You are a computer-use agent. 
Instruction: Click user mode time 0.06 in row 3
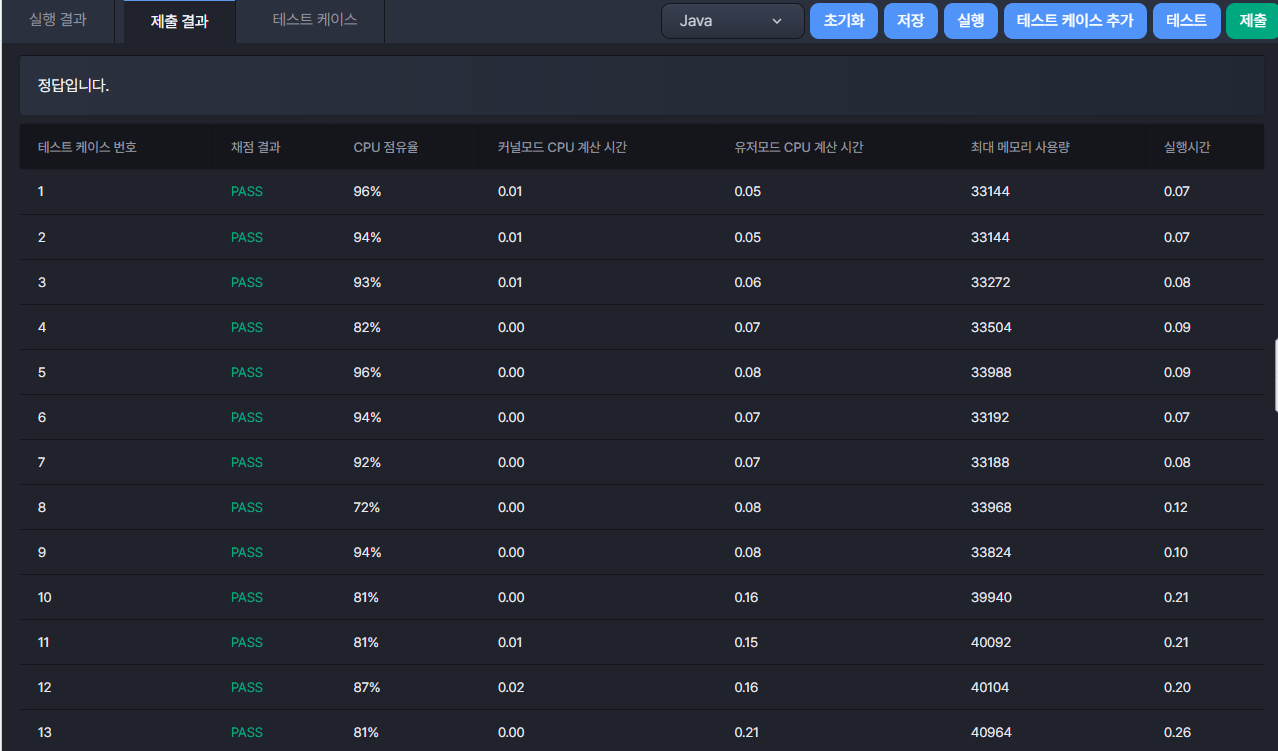click(748, 282)
